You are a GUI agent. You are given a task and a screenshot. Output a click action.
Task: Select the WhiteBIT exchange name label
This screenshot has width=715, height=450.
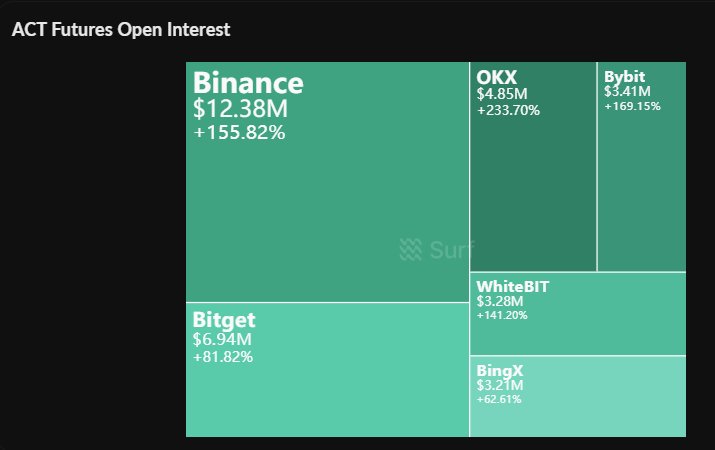coord(513,287)
